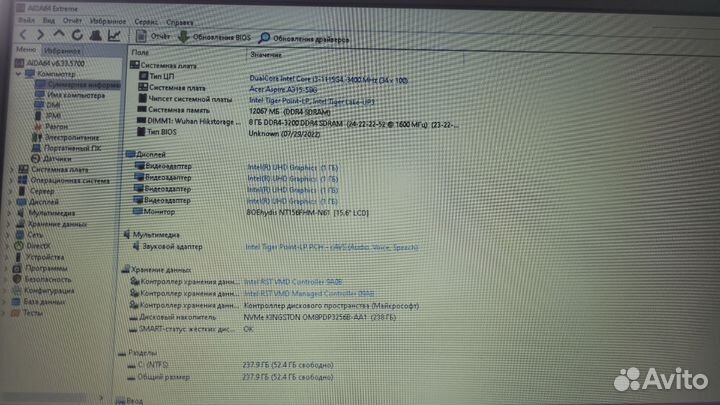This screenshot has height=405, width=720.
Task: Open the Intel RST VMD Managed Controller link
Action: click(x=309, y=293)
